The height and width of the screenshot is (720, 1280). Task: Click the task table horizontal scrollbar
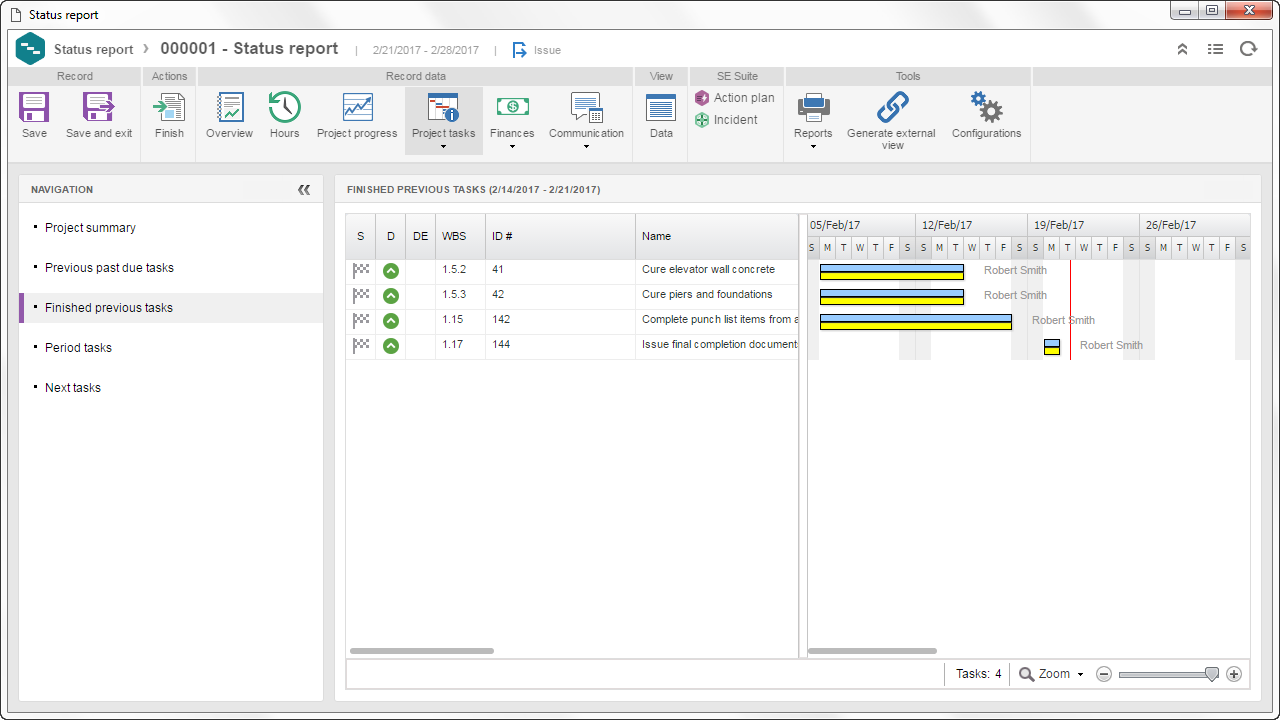click(422, 651)
